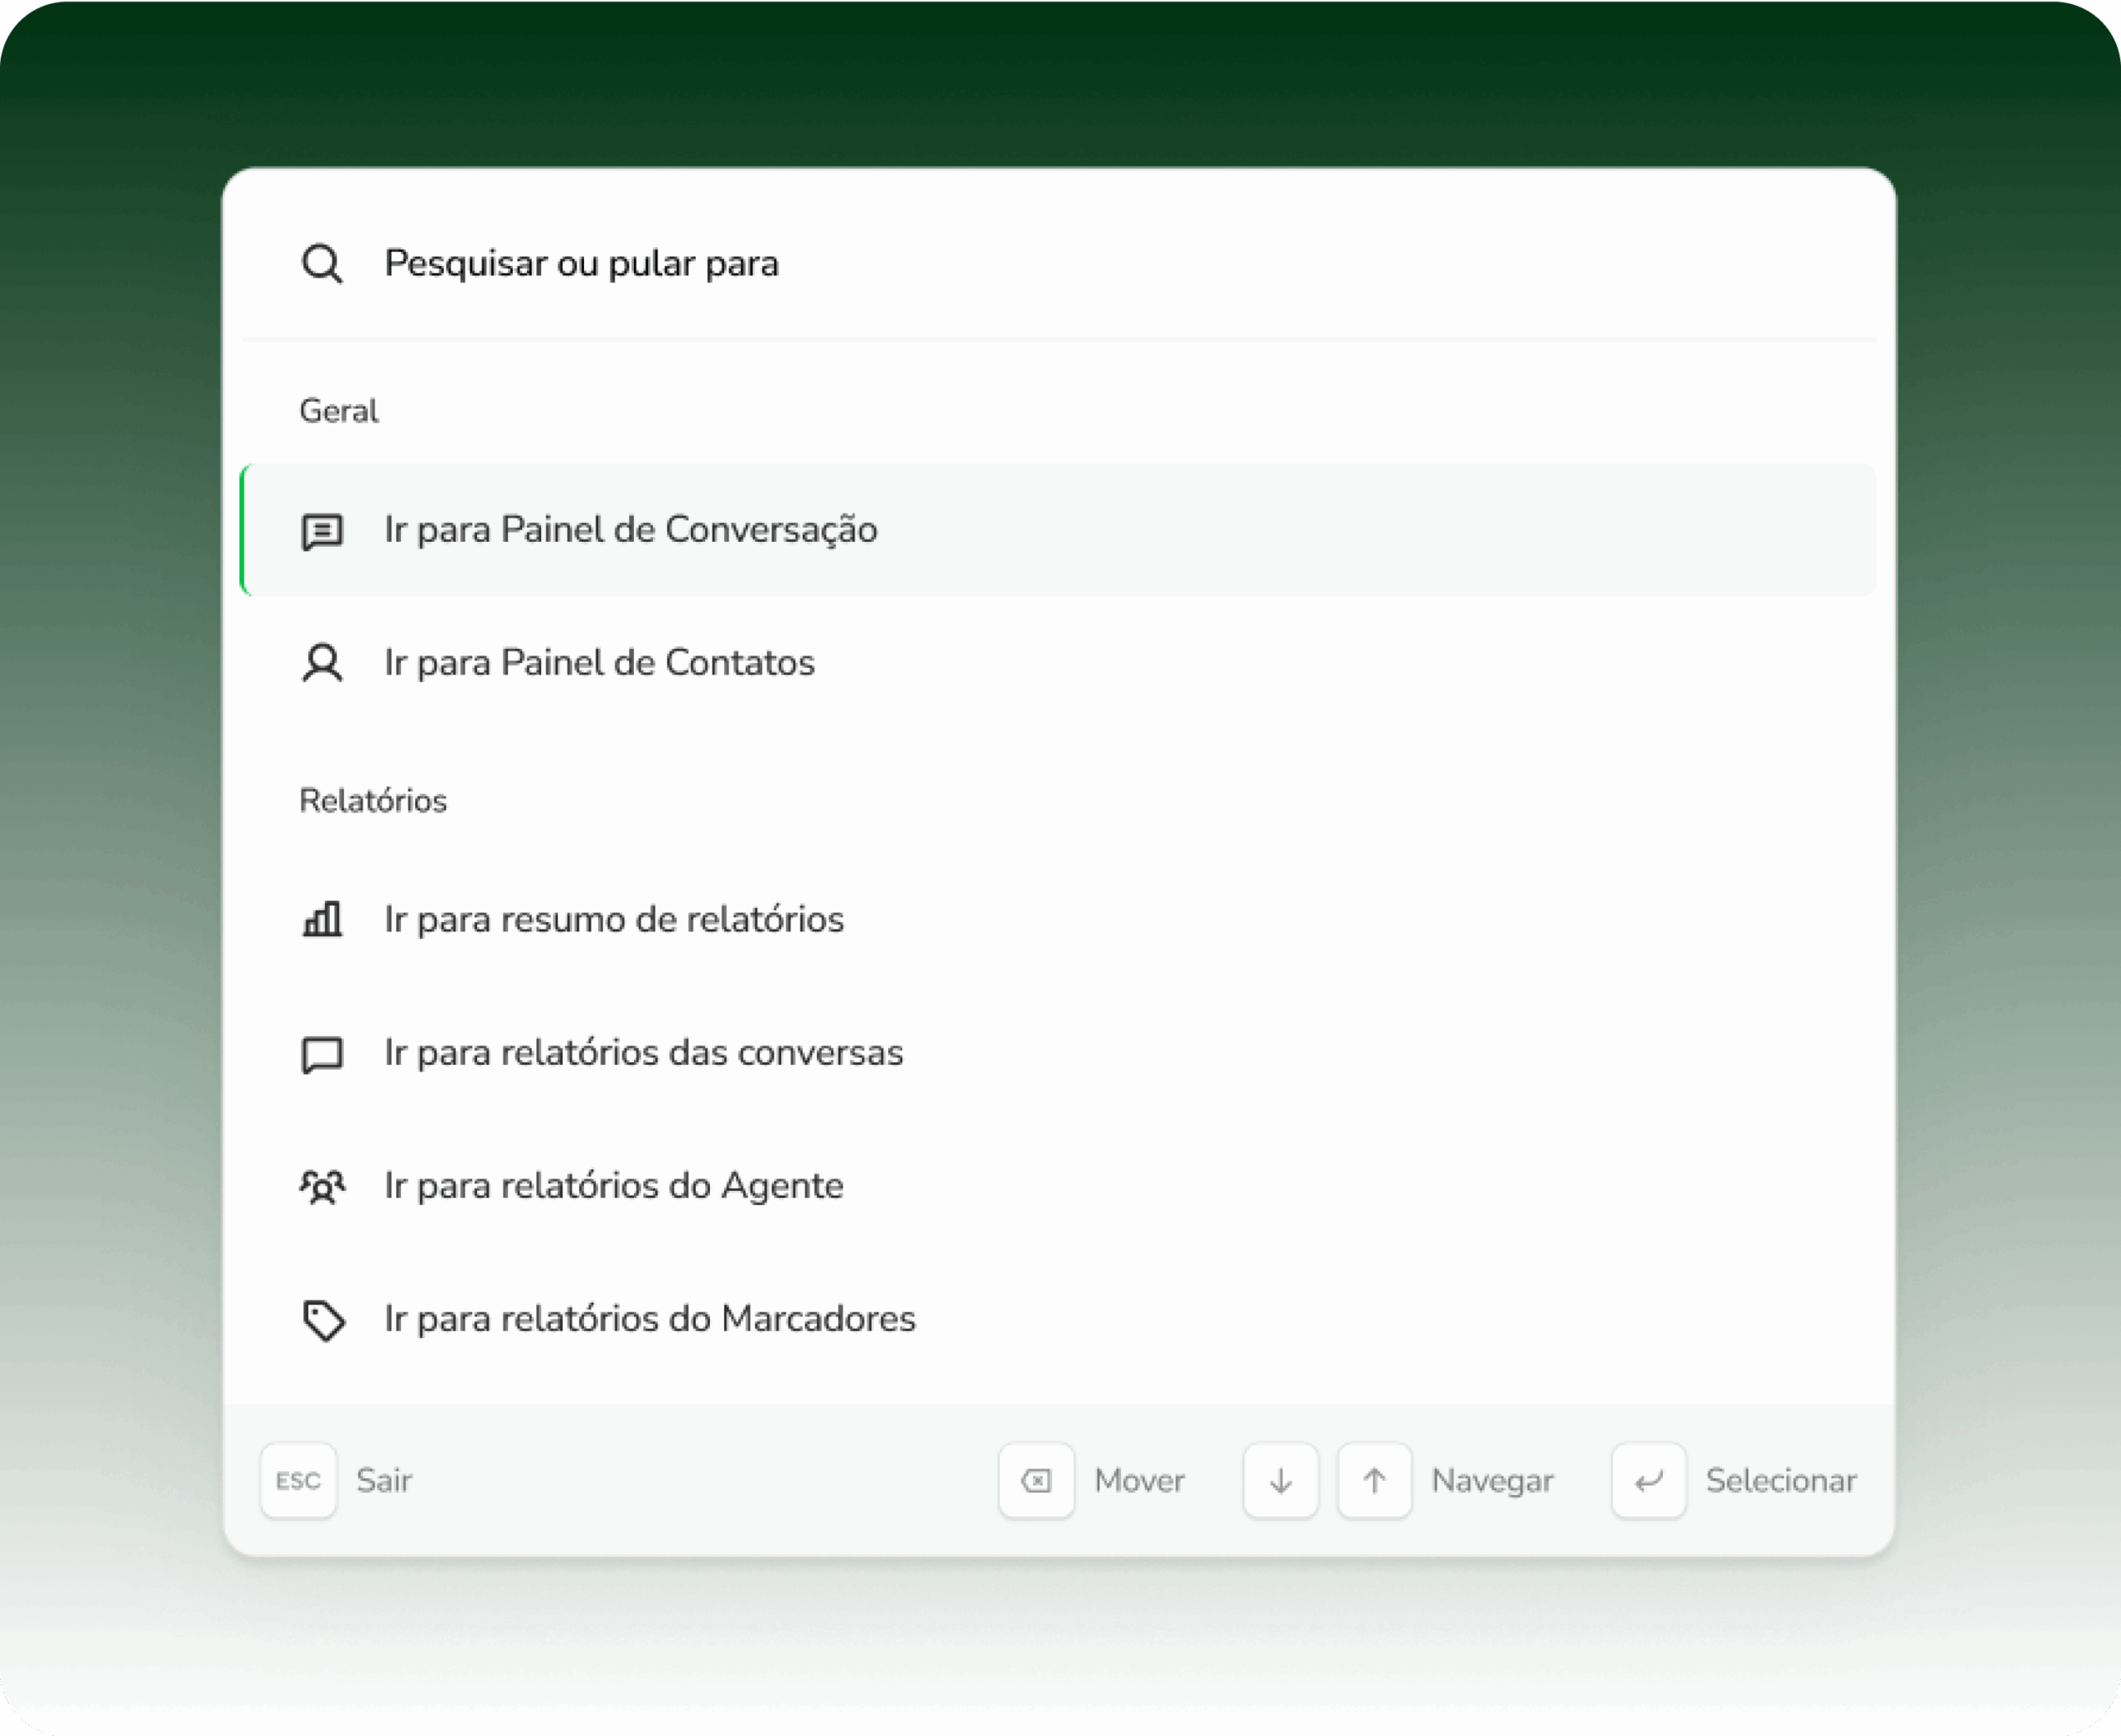The height and width of the screenshot is (1736, 2121).
Task: Select 'relatórios do Agente' item
Action: coord(614,1186)
